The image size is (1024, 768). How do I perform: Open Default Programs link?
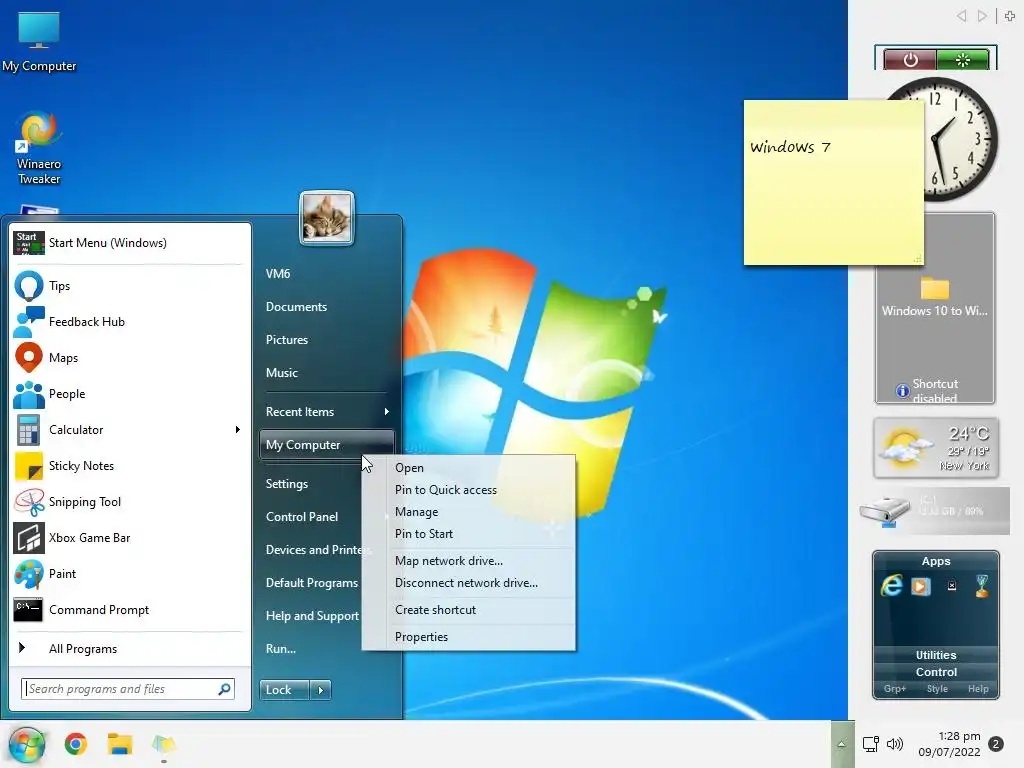(x=312, y=583)
